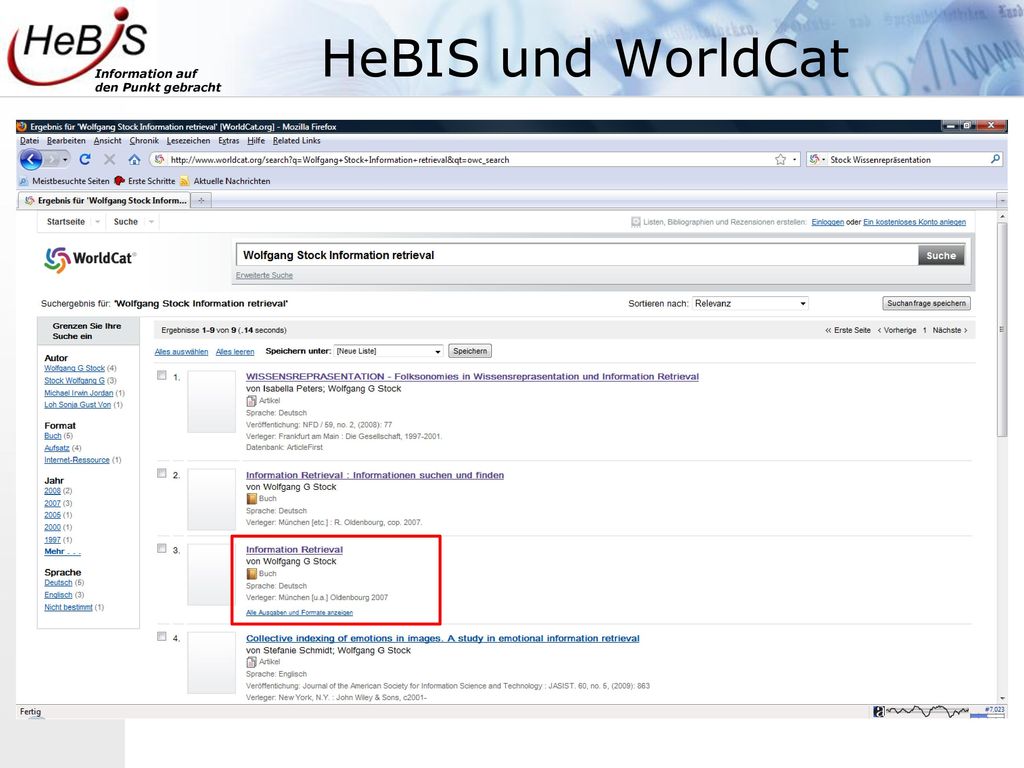This screenshot has width=1024, height=768.
Task: Open the Bearbeiten menu
Action: point(66,140)
